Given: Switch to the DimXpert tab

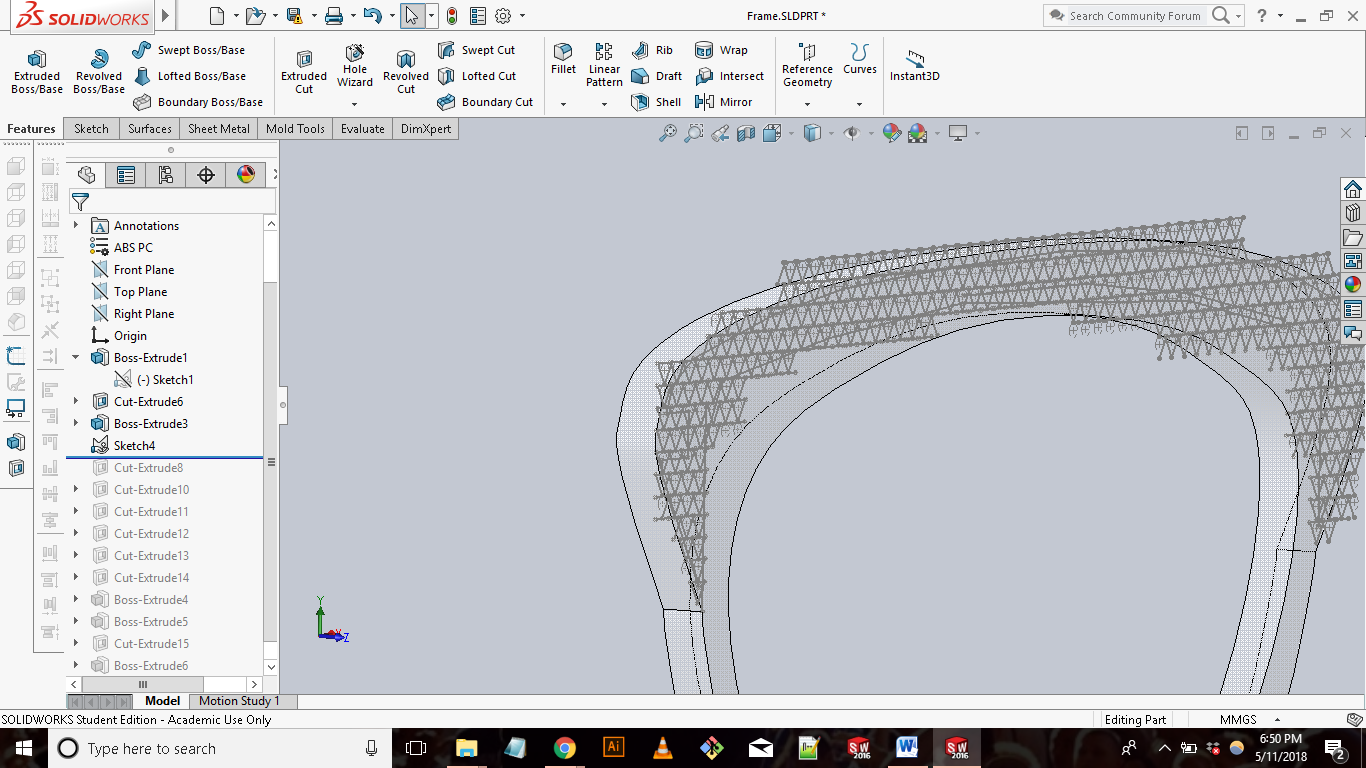Looking at the screenshot, I should coord(426,129).
